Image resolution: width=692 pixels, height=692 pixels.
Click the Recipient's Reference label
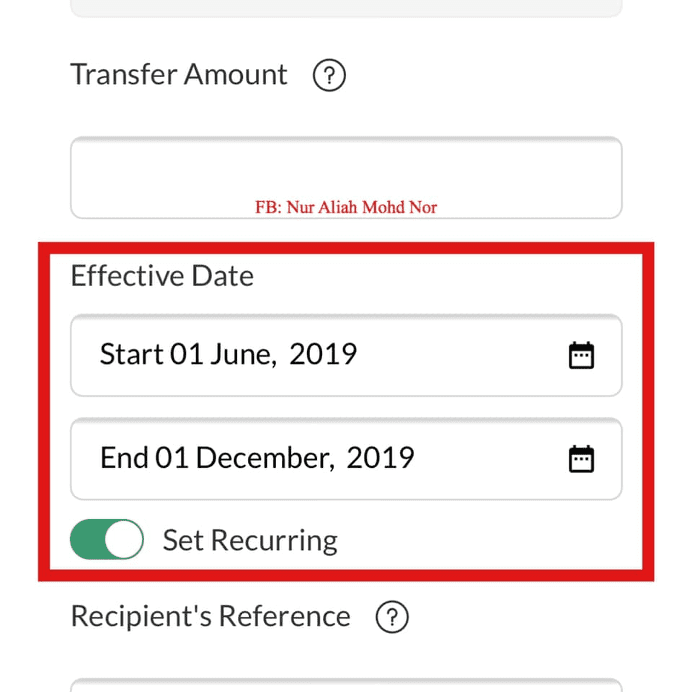(210, 616)
